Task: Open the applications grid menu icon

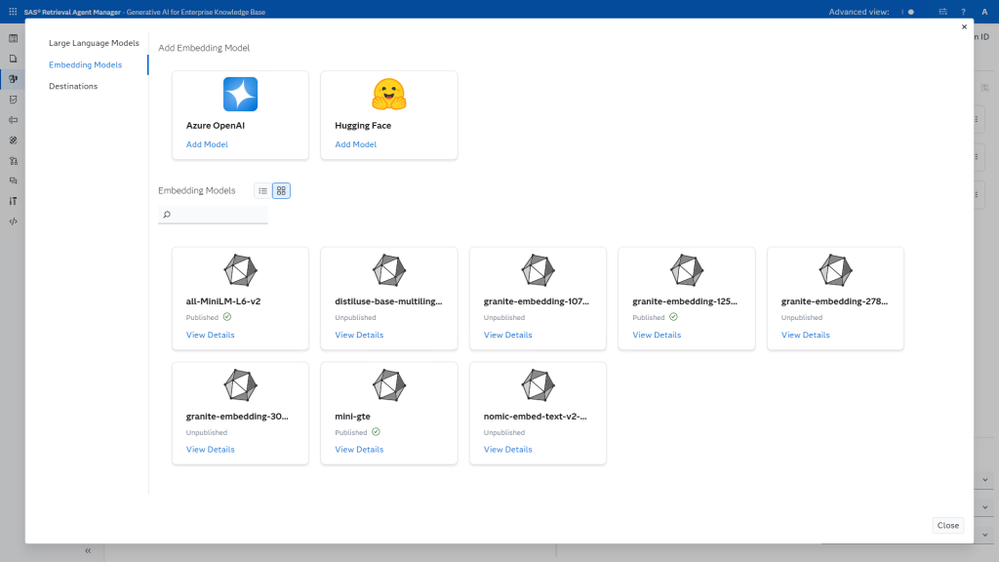Action: [13, 11]
